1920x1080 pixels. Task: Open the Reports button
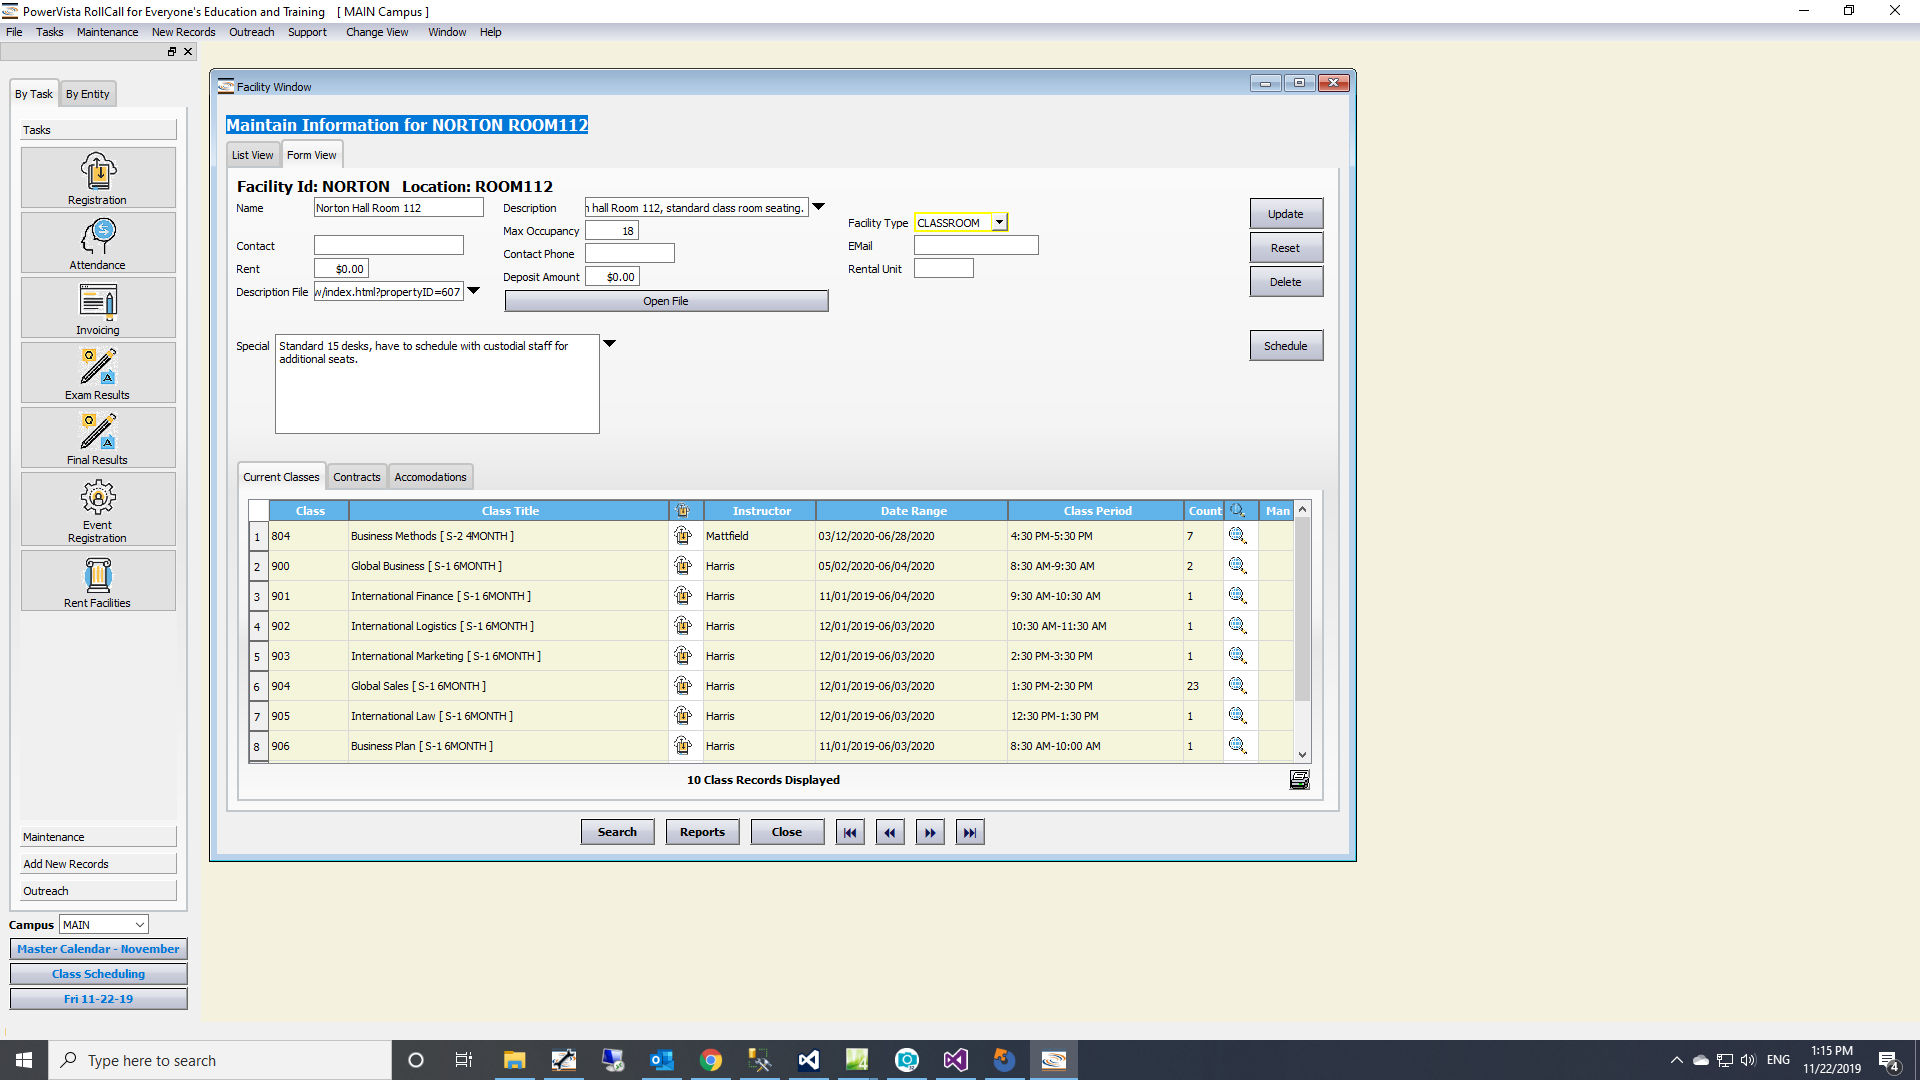click(x=702, y=831)
